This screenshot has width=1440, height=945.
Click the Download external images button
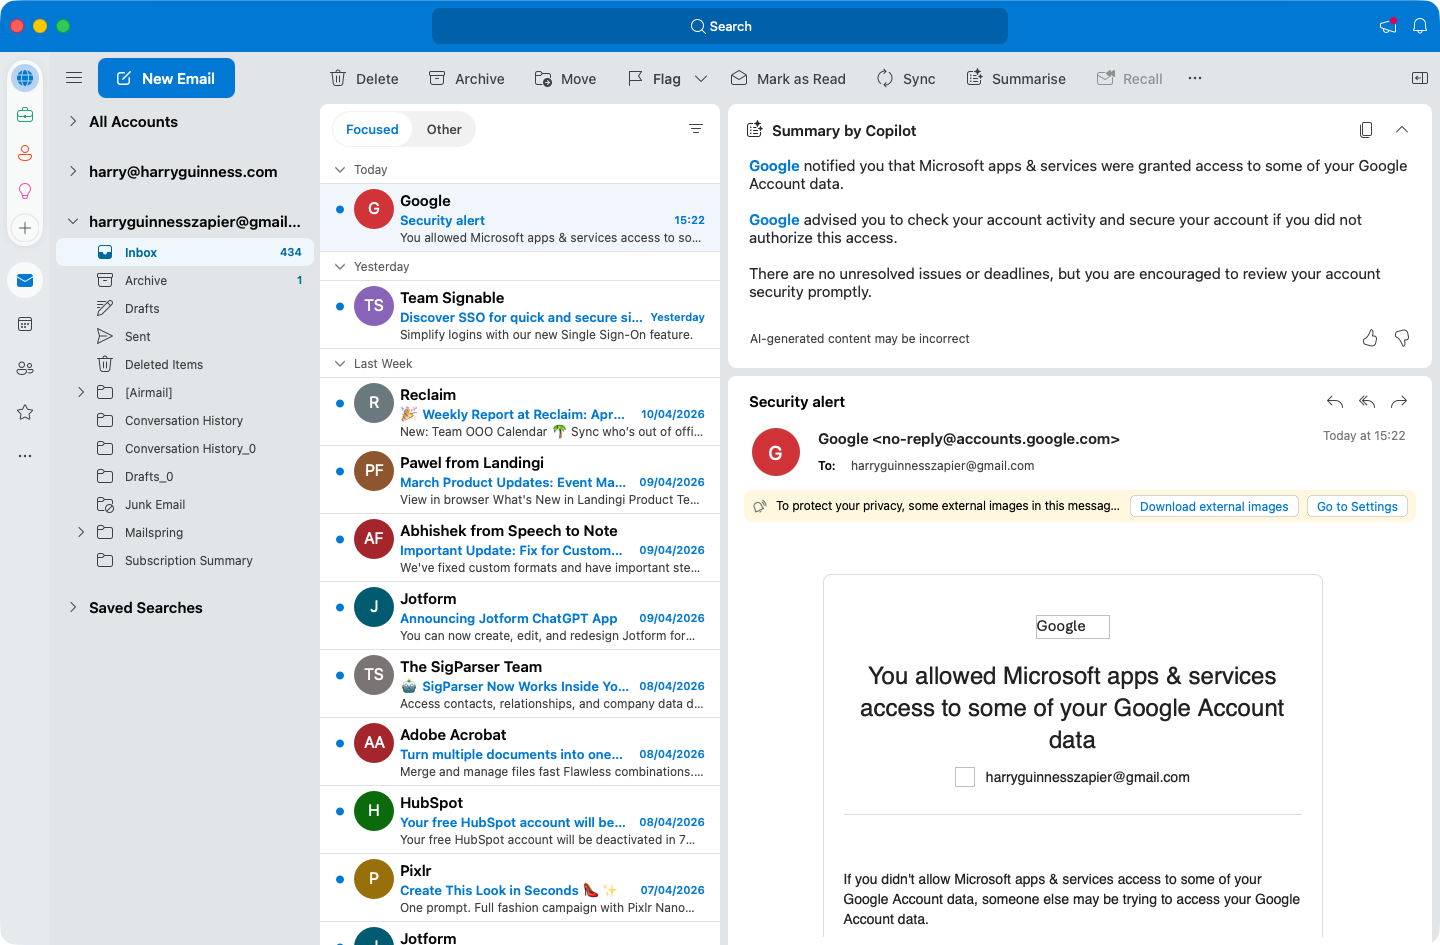click(x=1214, y=506)
